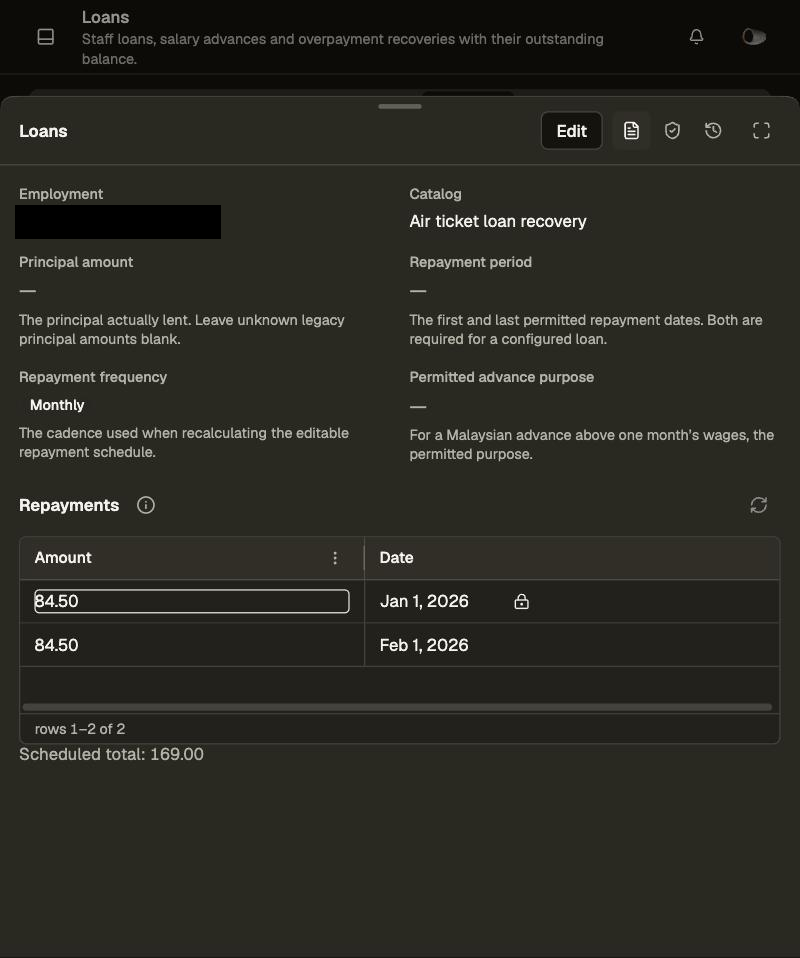Open the notifications bell

696,37
